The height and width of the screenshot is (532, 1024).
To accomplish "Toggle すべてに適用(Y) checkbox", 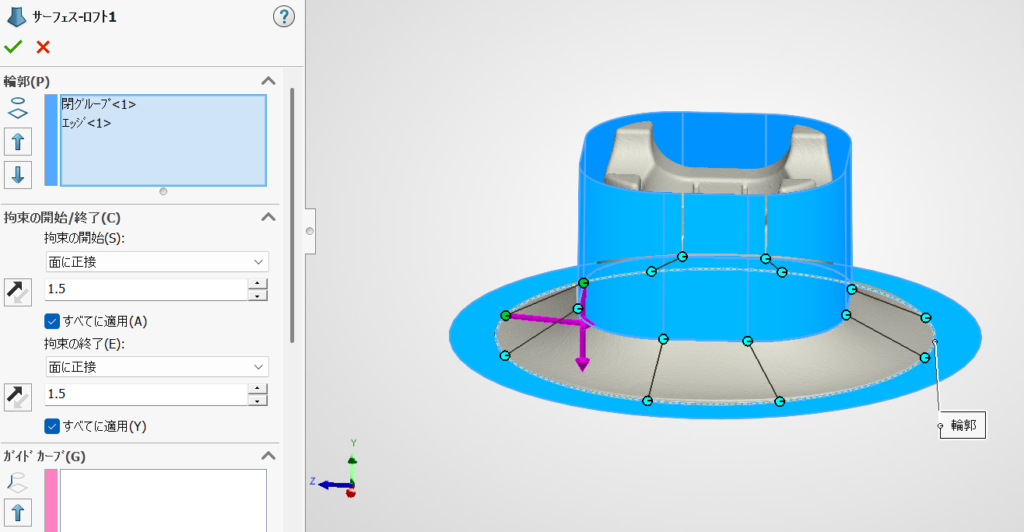I will (52, 426).
